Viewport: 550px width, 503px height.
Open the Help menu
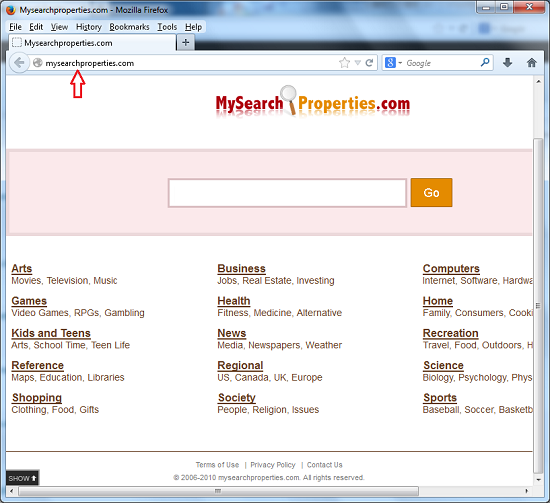point(193,27)
